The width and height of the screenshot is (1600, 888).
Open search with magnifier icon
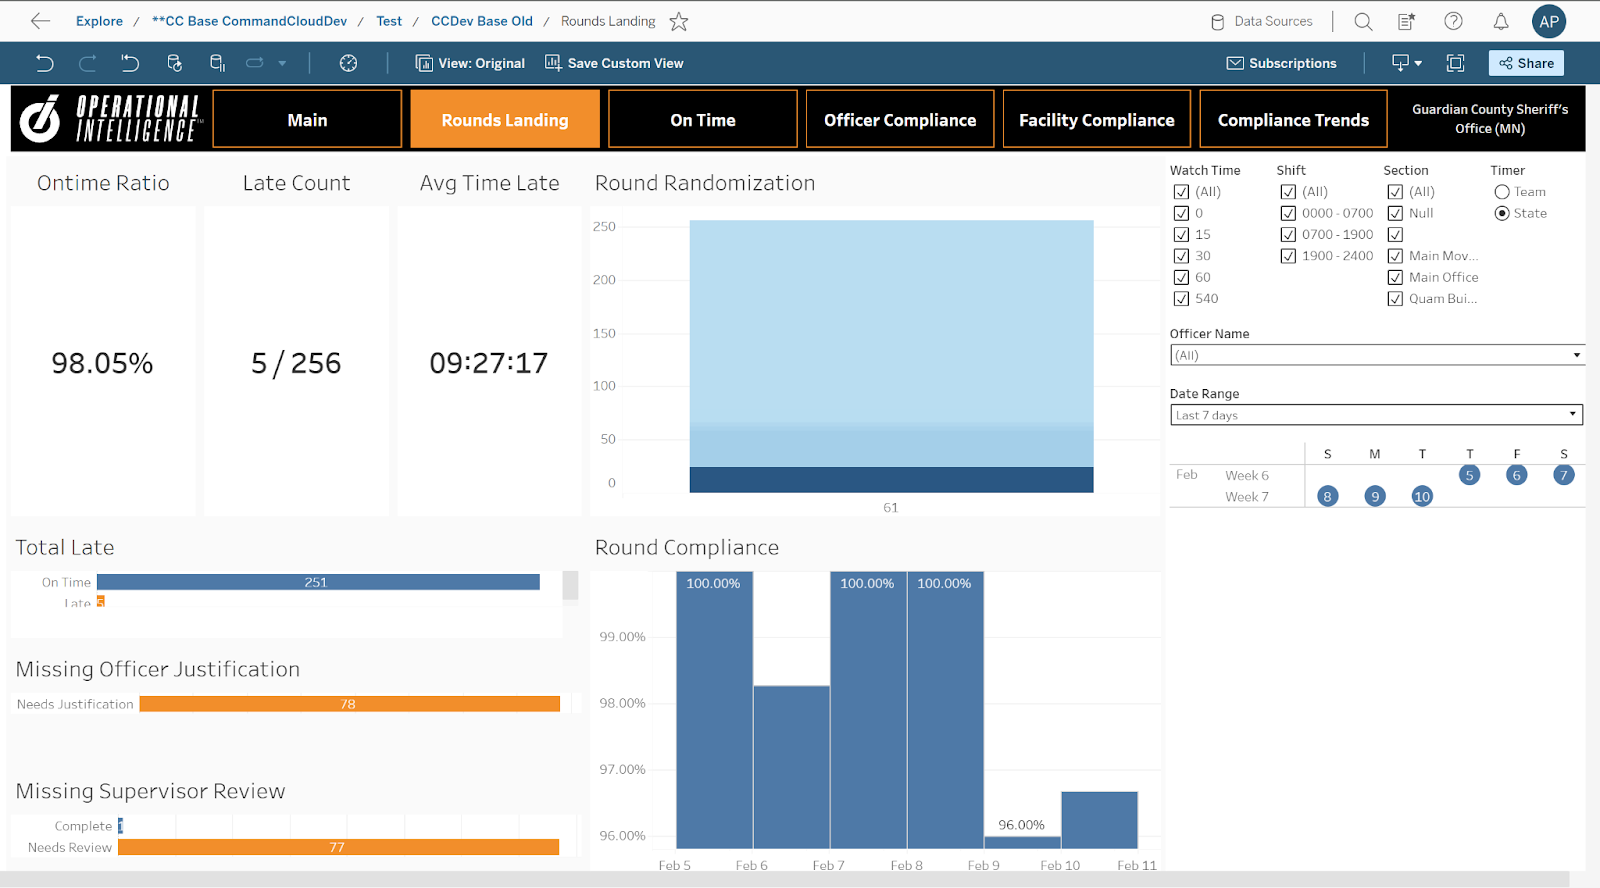tap(1363, 21)
